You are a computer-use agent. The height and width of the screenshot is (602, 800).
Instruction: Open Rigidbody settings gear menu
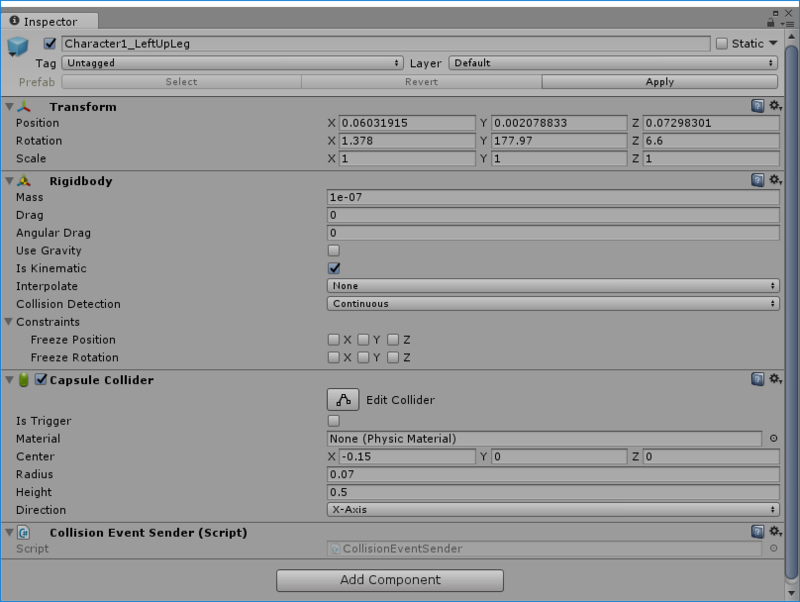776,180
